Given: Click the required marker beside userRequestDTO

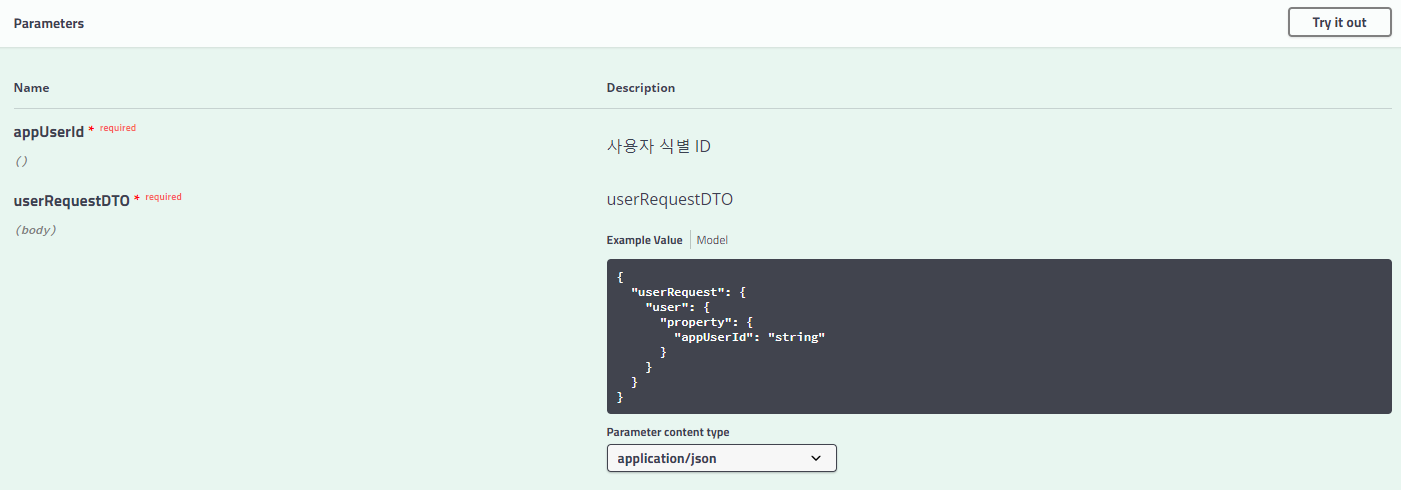Looking at the screenshot, I should (158, 197).
